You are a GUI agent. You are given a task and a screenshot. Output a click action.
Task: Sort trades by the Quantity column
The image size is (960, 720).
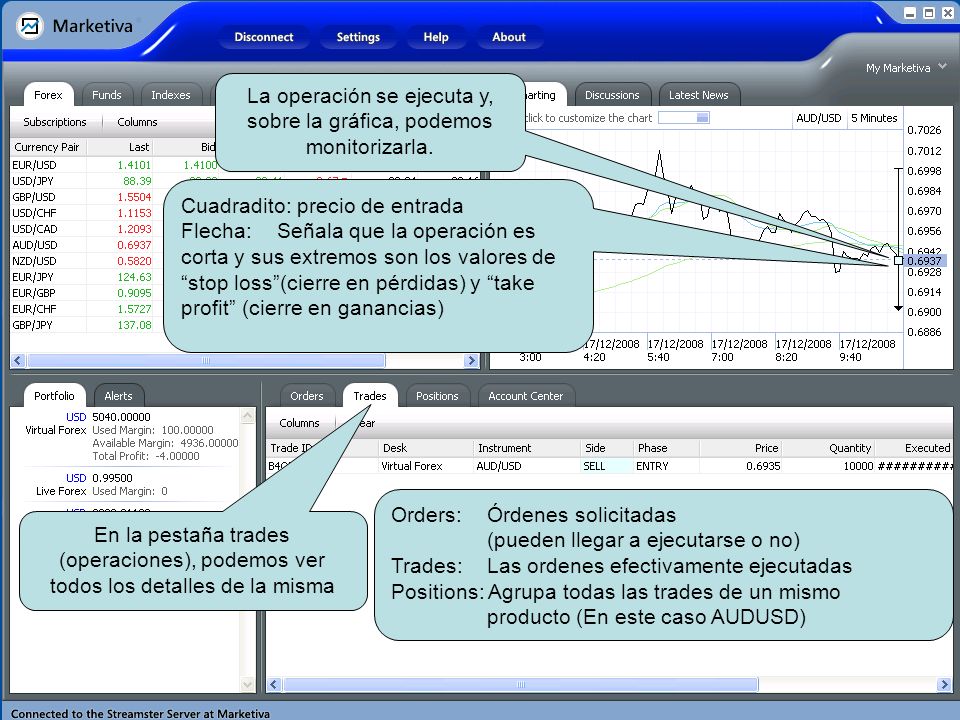click(x=829, y=448)
